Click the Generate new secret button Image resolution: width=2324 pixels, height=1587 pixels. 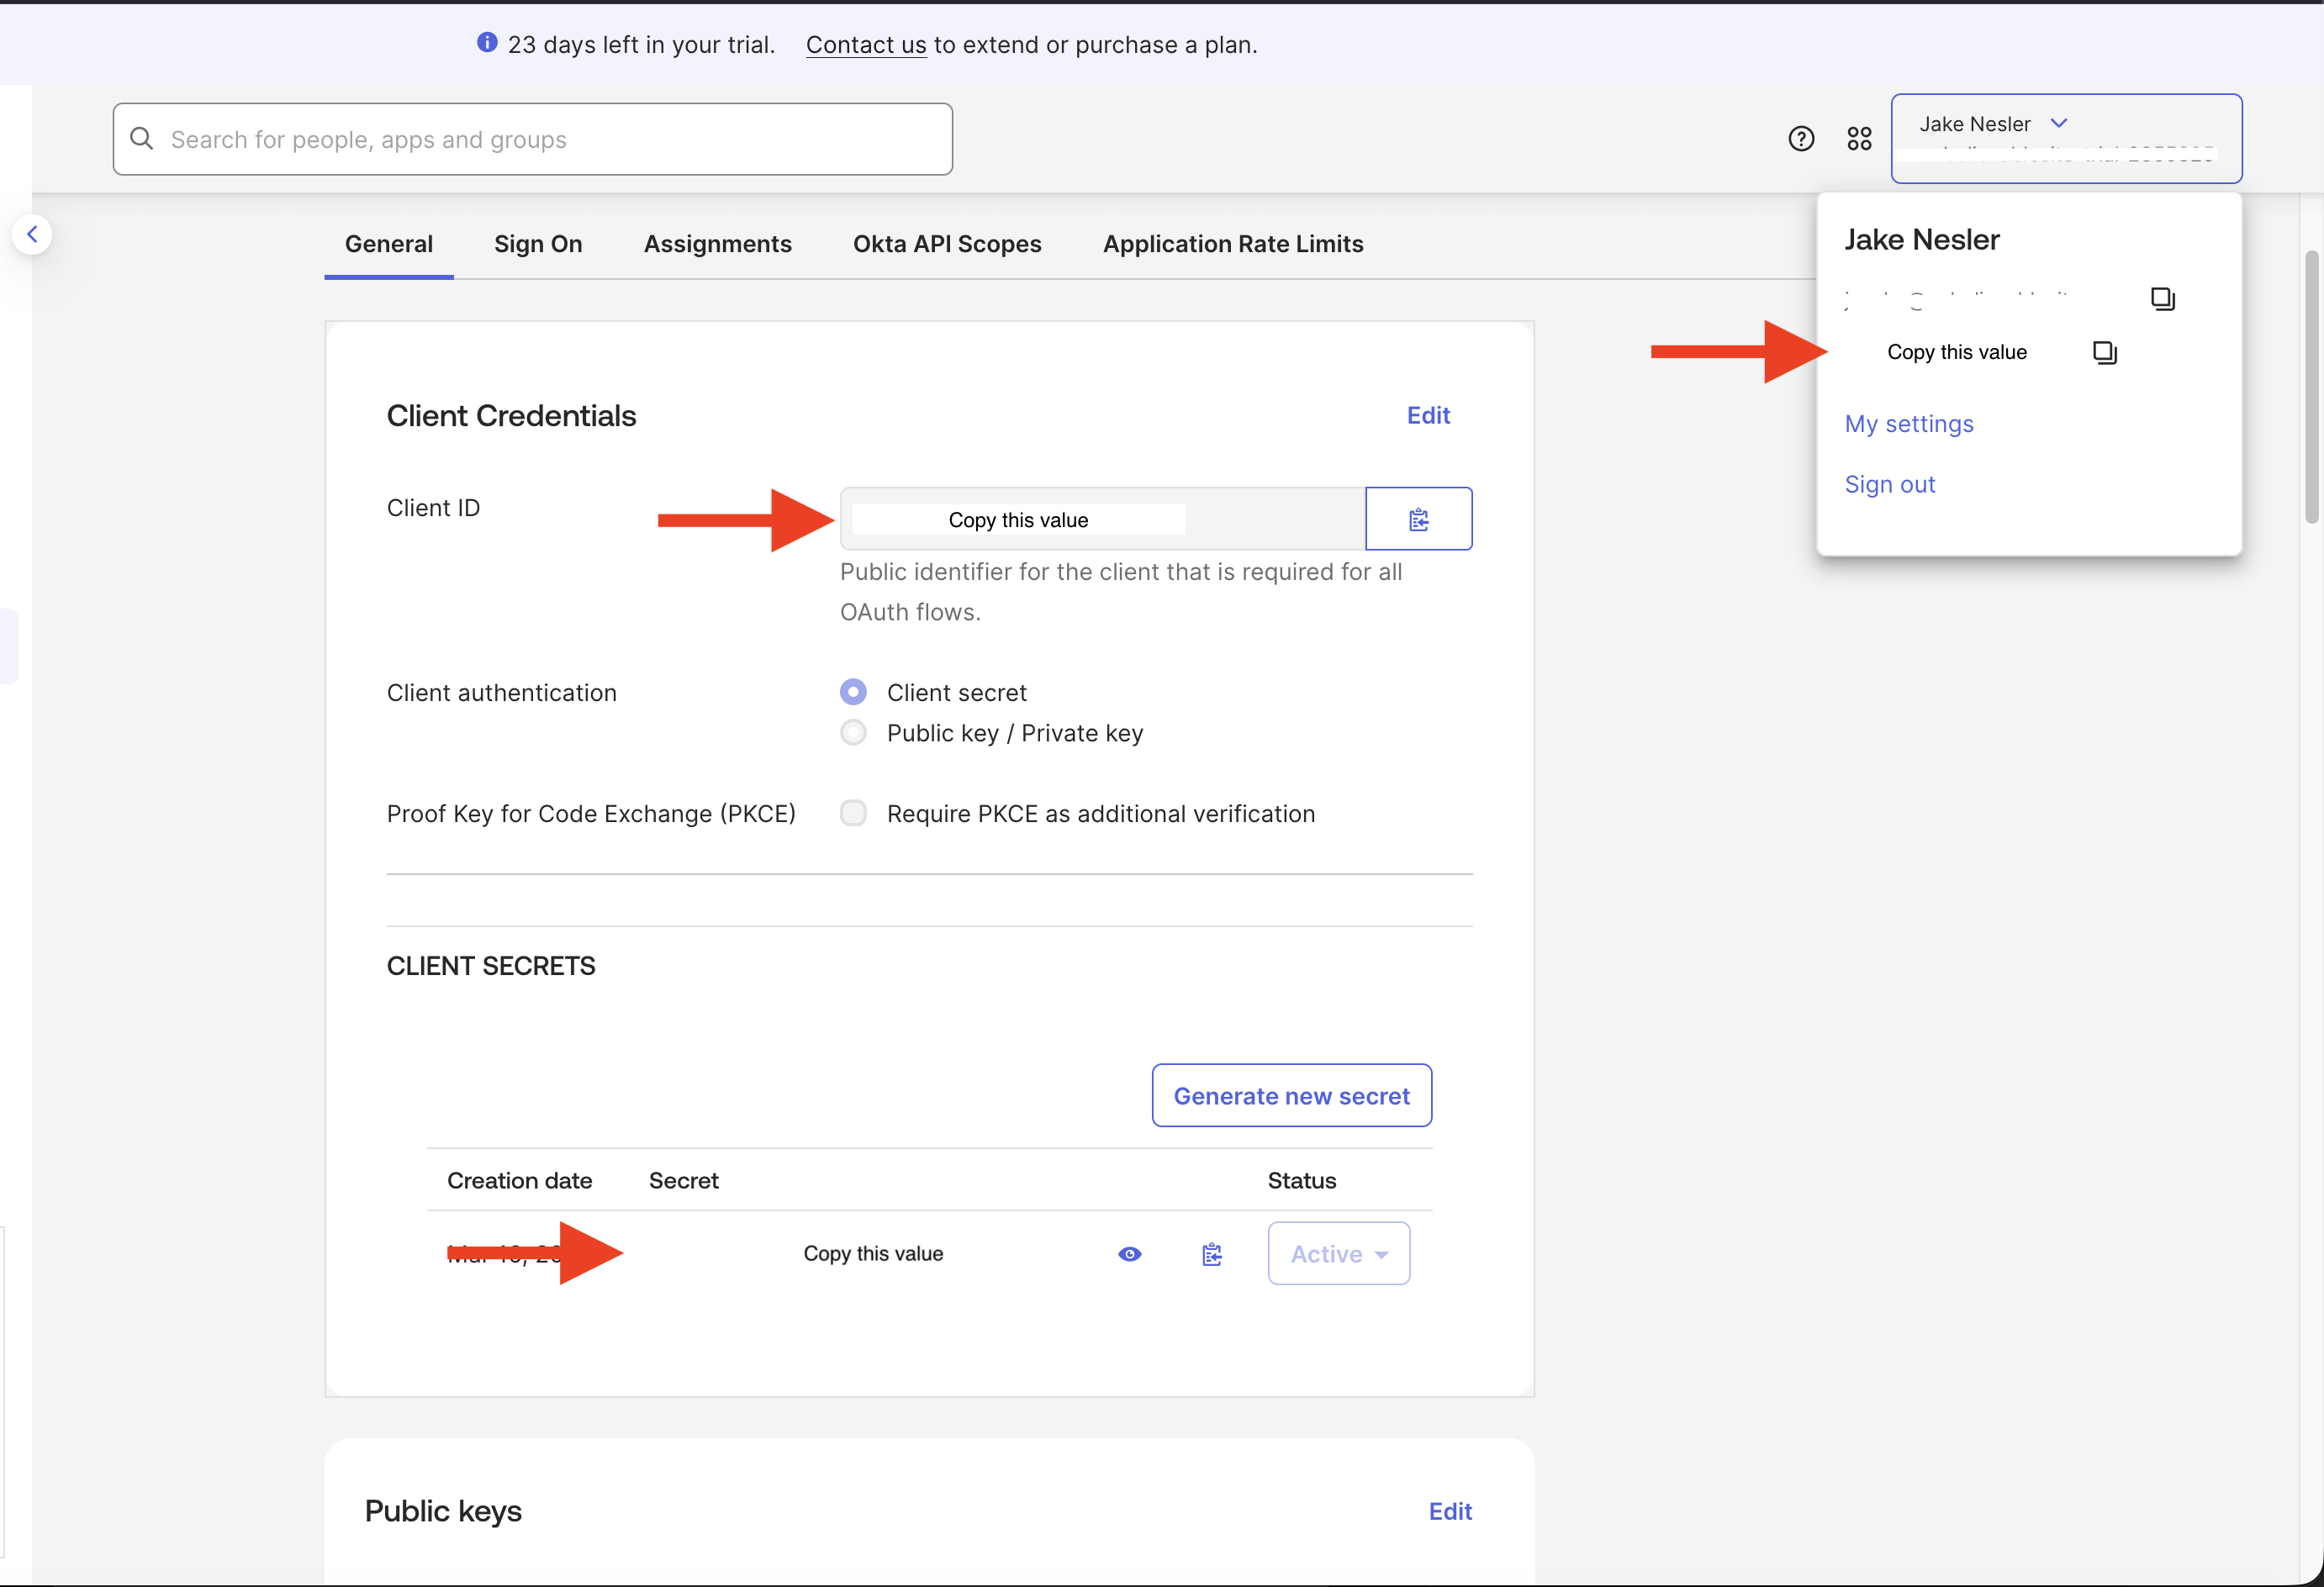tap(1291, 1095)
